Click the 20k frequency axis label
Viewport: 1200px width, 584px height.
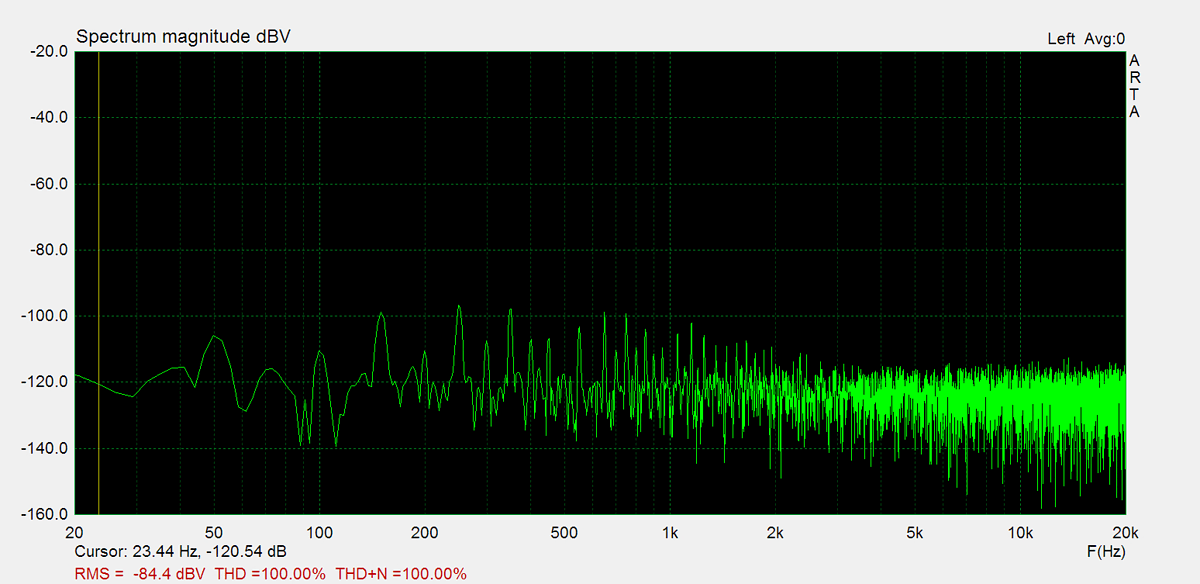click(x=1124, y=531)
